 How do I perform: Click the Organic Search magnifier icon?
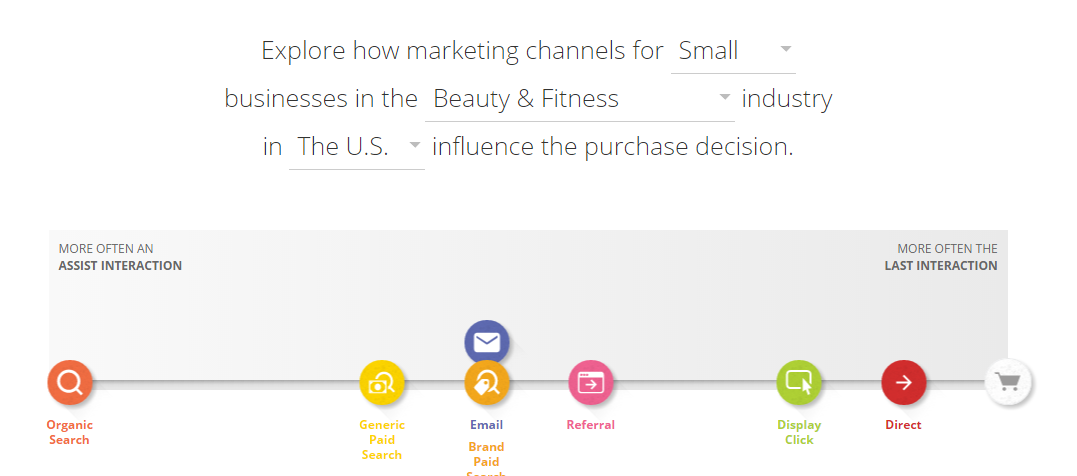point(69,382)
